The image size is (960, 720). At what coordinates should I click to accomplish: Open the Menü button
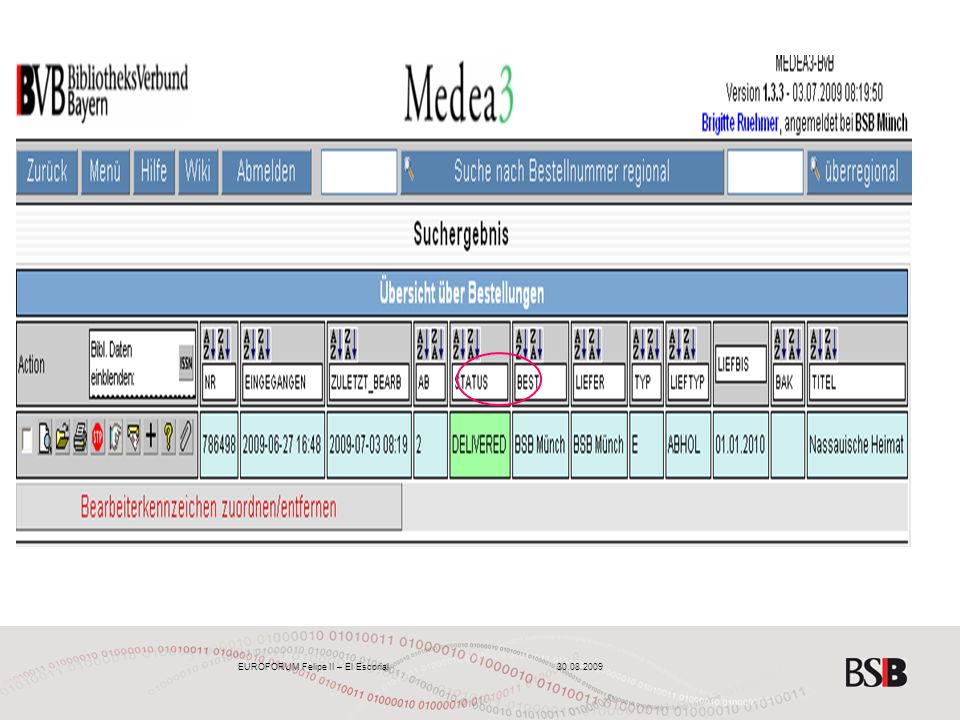coord(105,172)
